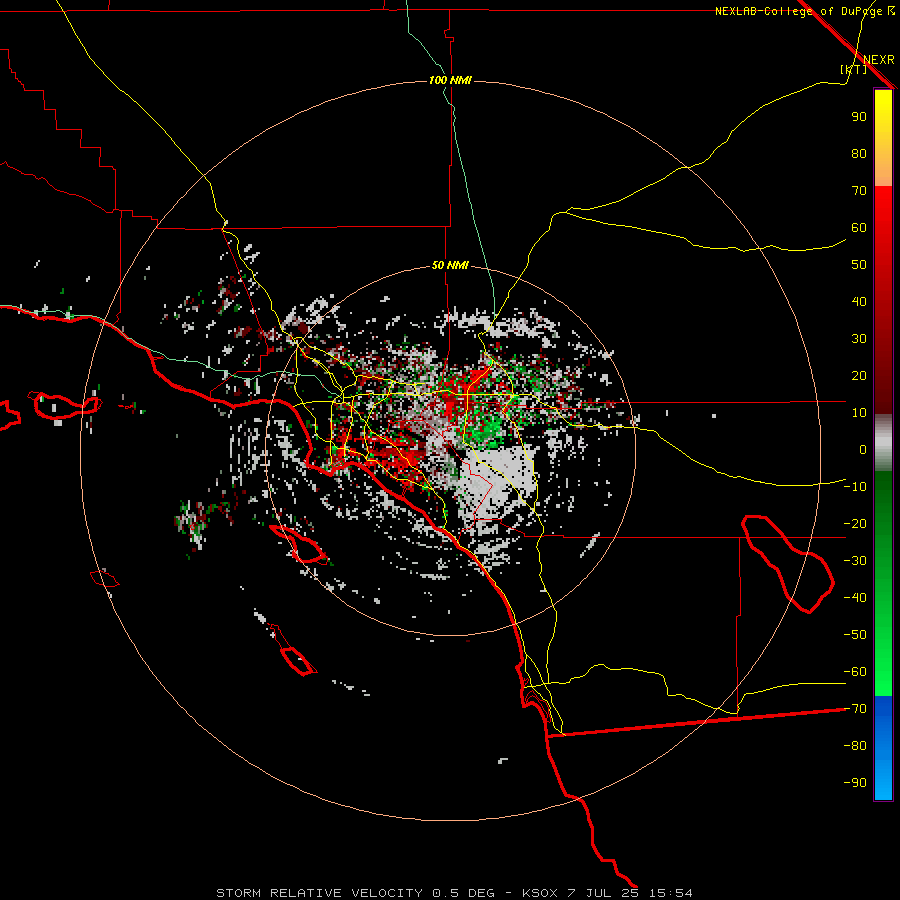Click the positive 60 scale value
The width and height of the screenshot is (900, 900).
pyautogui.click(x=859, y=227)
